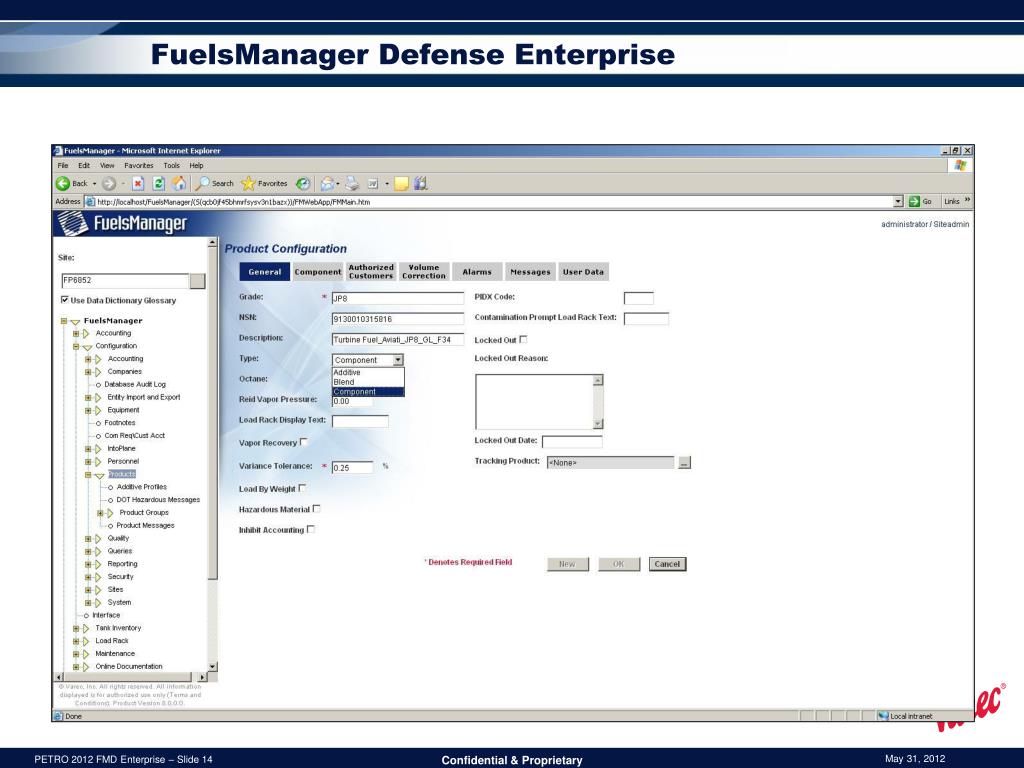This screenshot has width=1024, height=768.
Task: Click the yellow Discuss note icon
Action: tap(401, 184)
